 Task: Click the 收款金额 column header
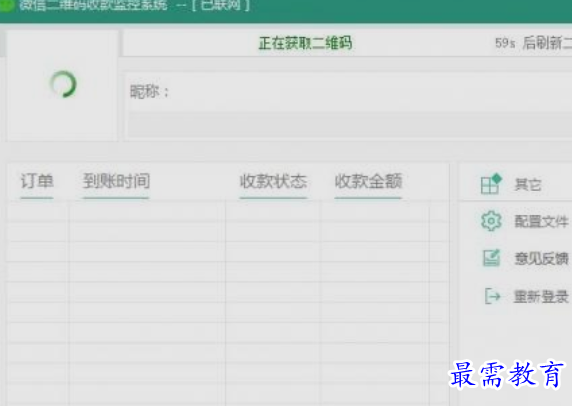click(368, 181)
